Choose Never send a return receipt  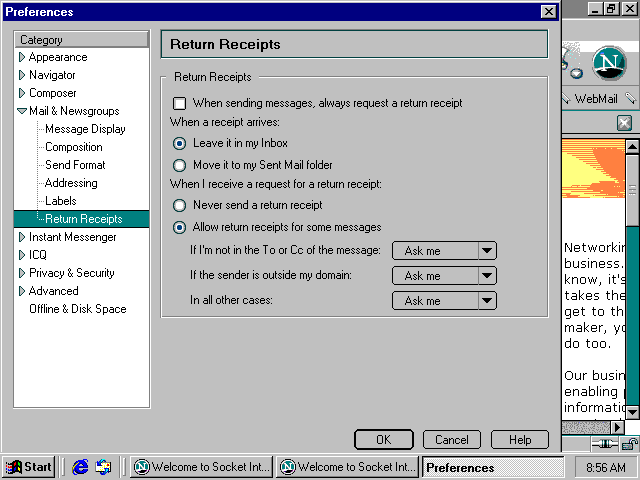click(x=180, y=205)
